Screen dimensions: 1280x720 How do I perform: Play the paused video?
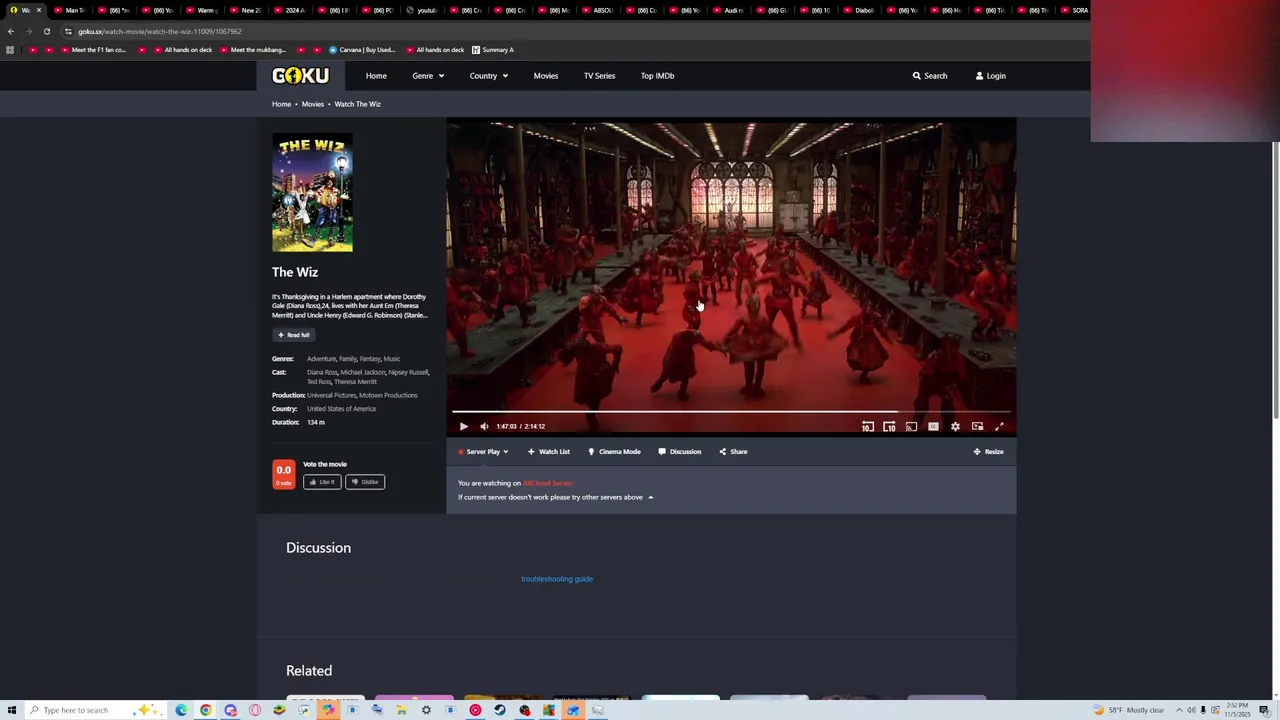[463, 426]
